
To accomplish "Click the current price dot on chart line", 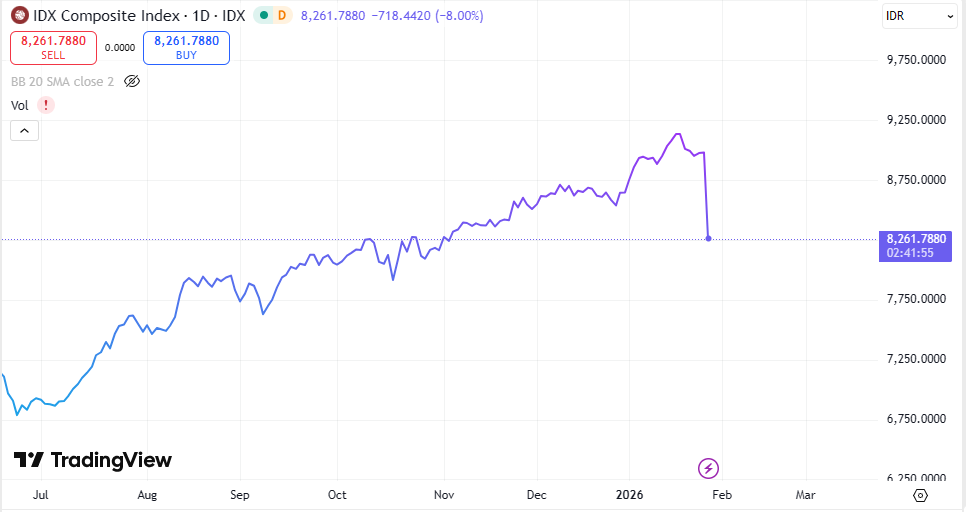I will click(709, 238).
